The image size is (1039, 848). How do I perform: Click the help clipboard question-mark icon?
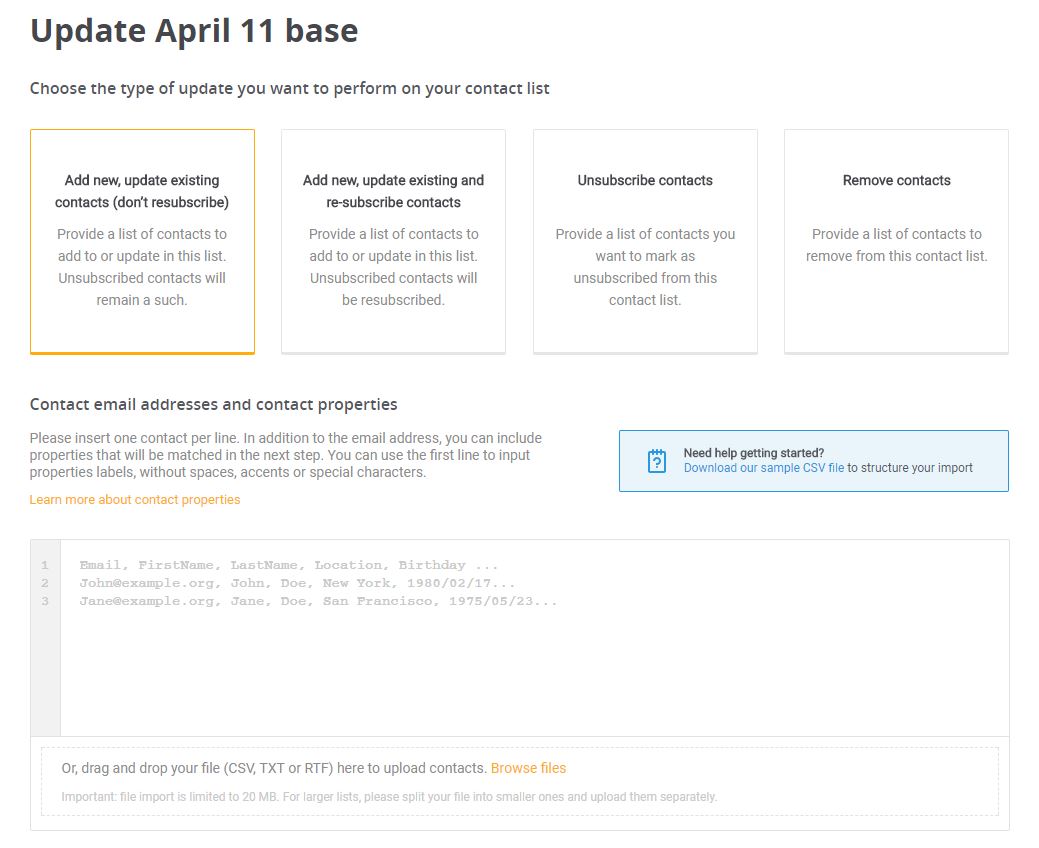(657, 461)
